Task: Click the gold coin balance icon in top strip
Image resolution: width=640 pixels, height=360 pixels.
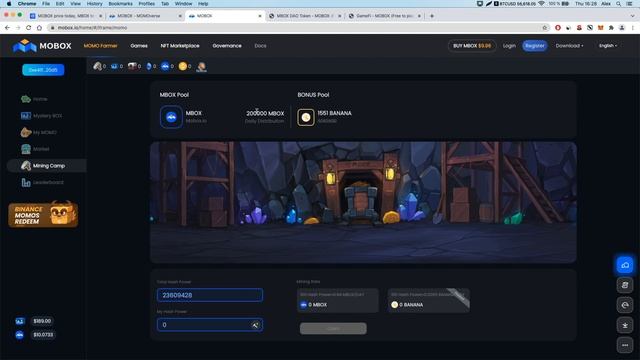Action: [x=182, y=66]
